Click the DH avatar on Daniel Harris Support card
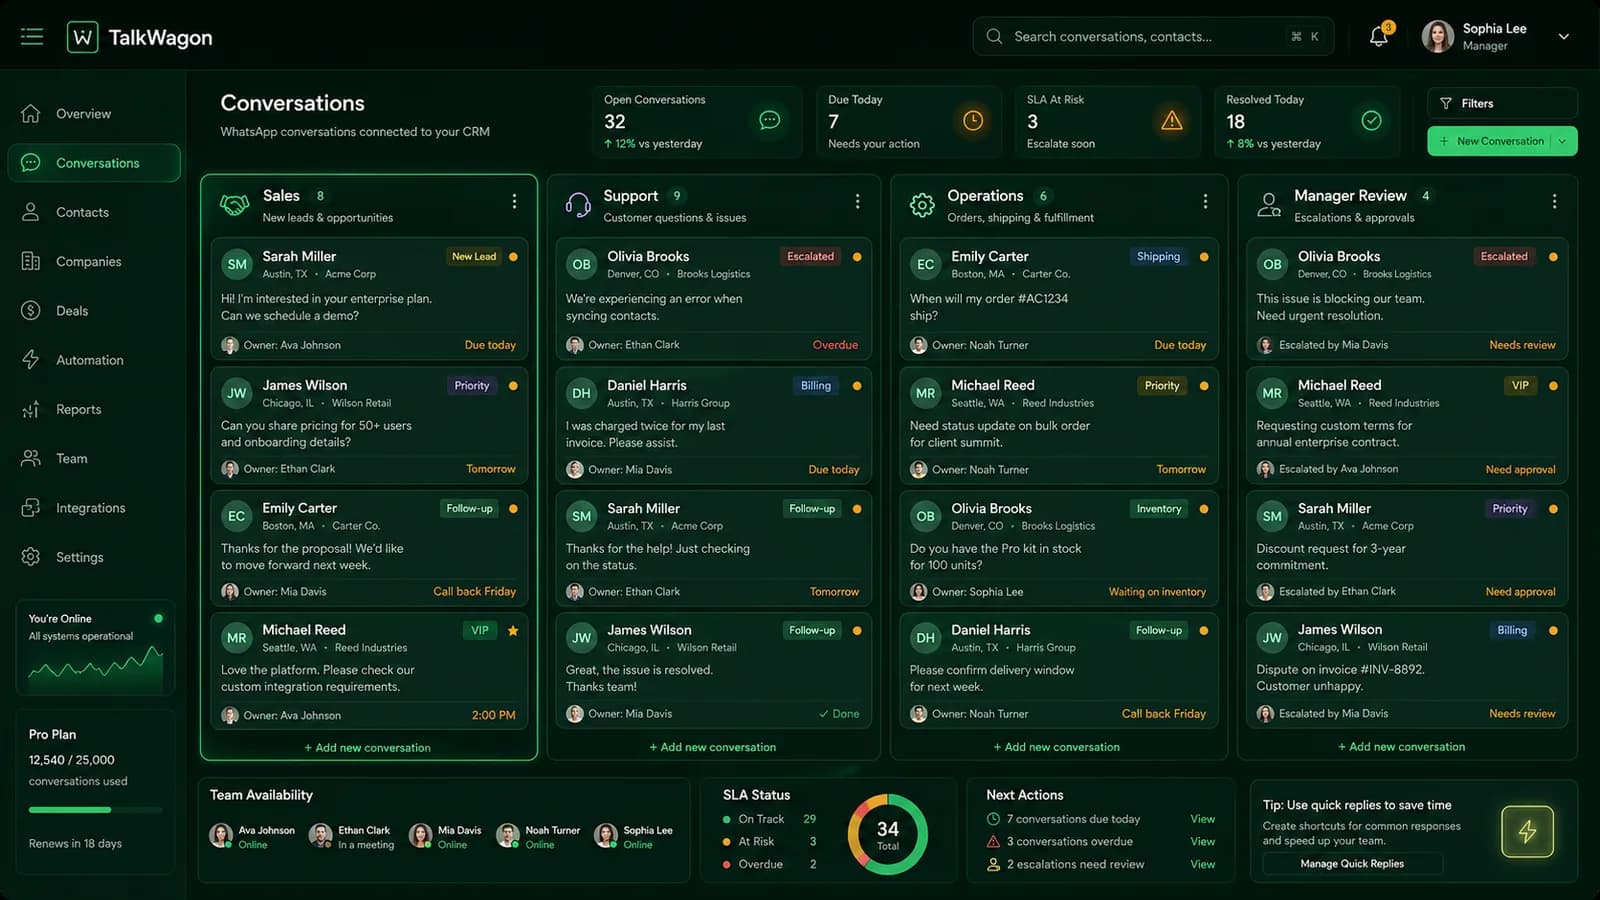Viewport: 1600px width, 900px height. coord(581,393)
